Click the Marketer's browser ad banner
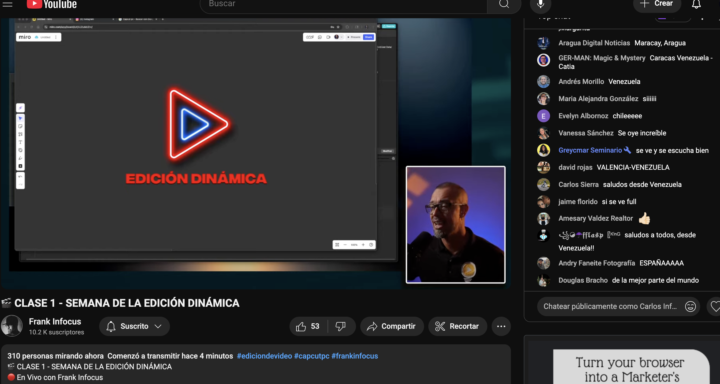720x384 pixels. tap(630, 367)
